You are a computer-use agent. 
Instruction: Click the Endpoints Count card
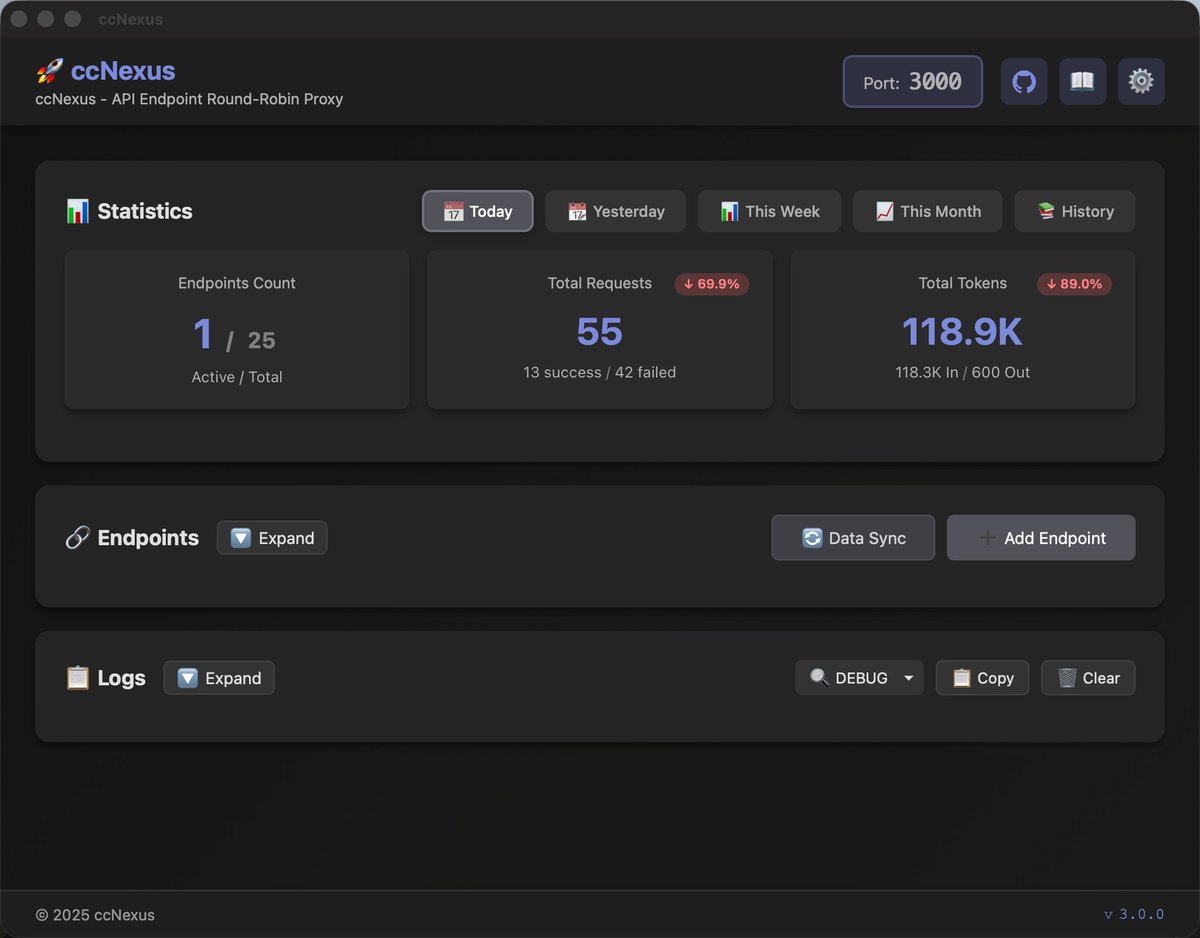point(237,329)
